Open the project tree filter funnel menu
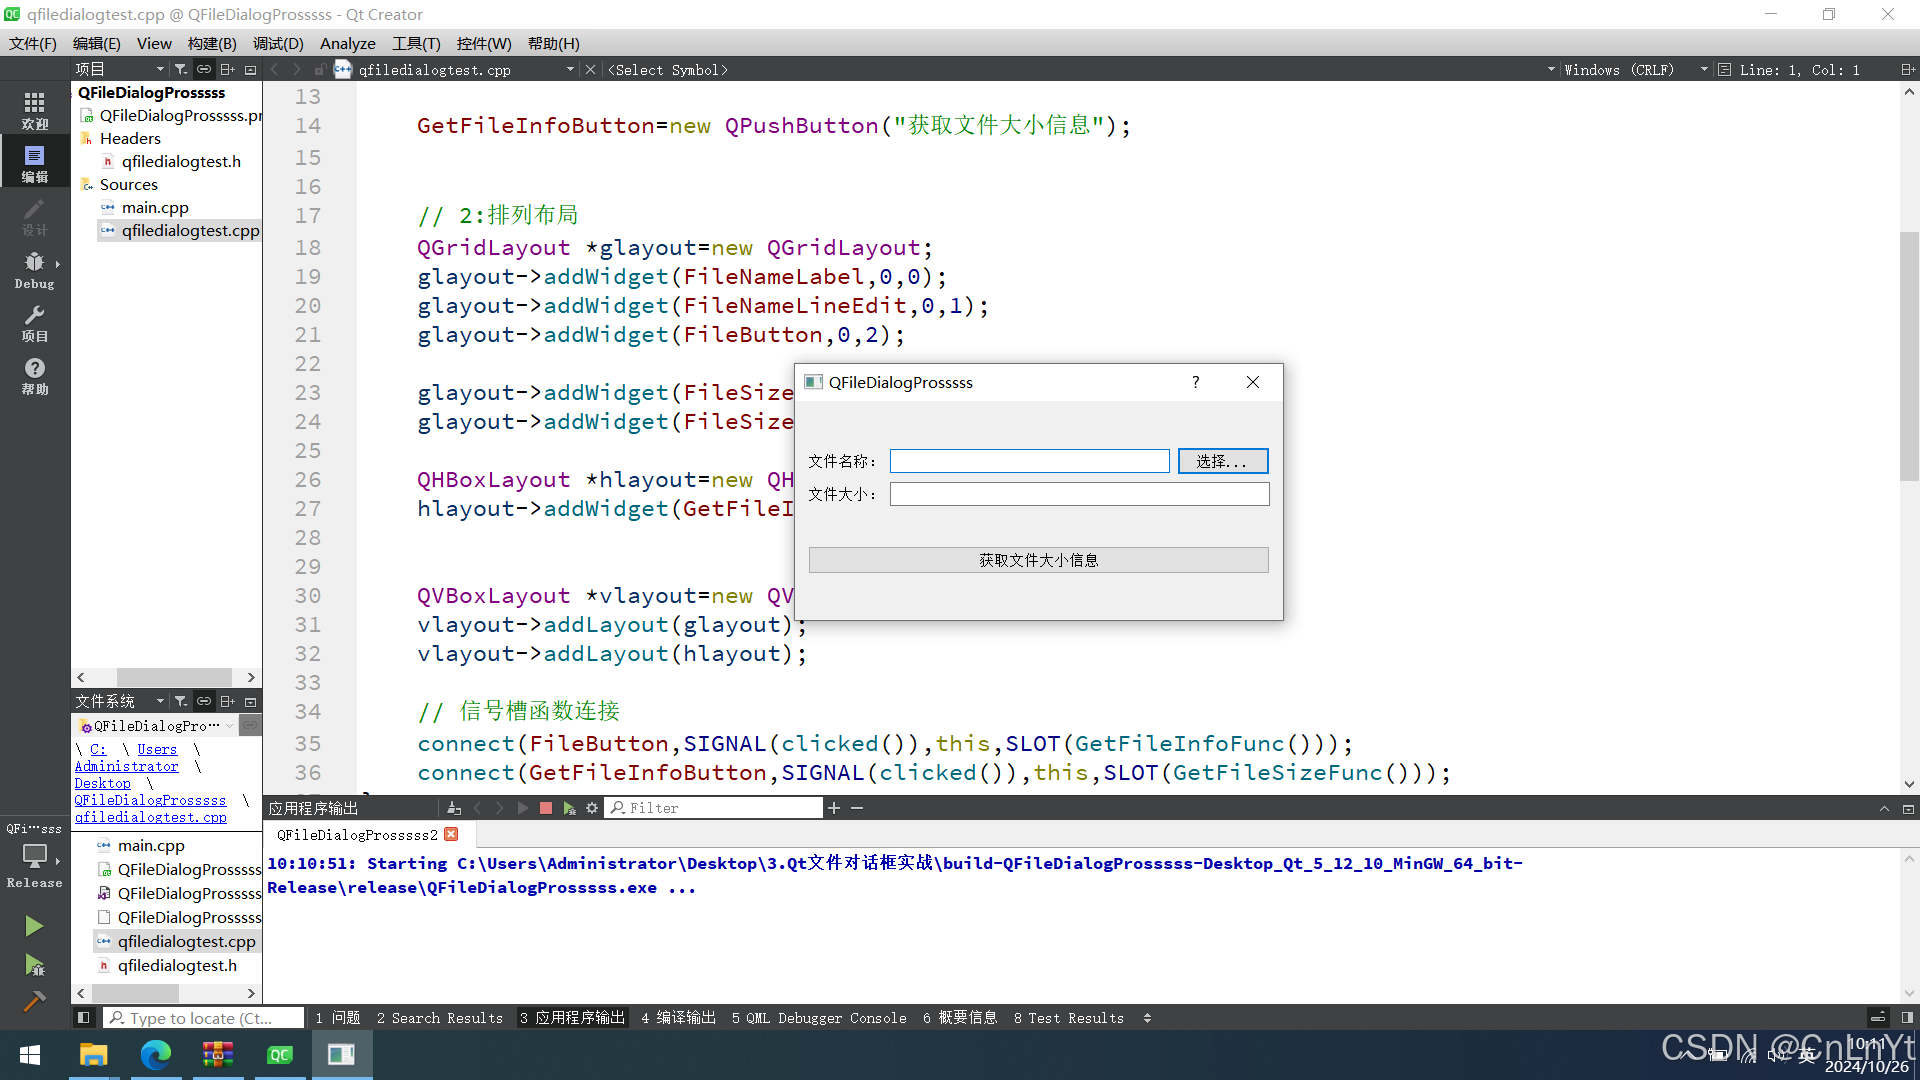This screenshot has width=1920, height=1080. tap(181, 70)
